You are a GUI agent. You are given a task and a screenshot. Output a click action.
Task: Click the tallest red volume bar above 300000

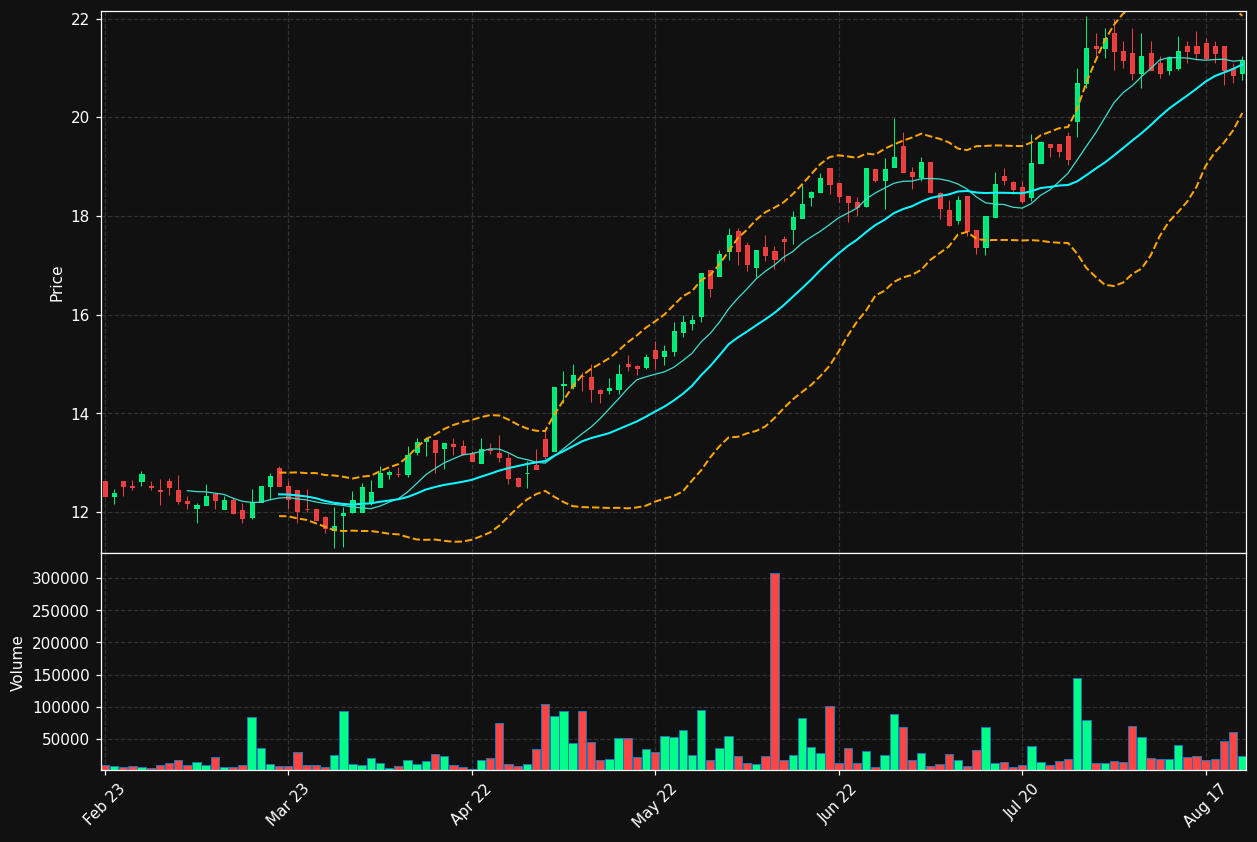pos(774,671)
